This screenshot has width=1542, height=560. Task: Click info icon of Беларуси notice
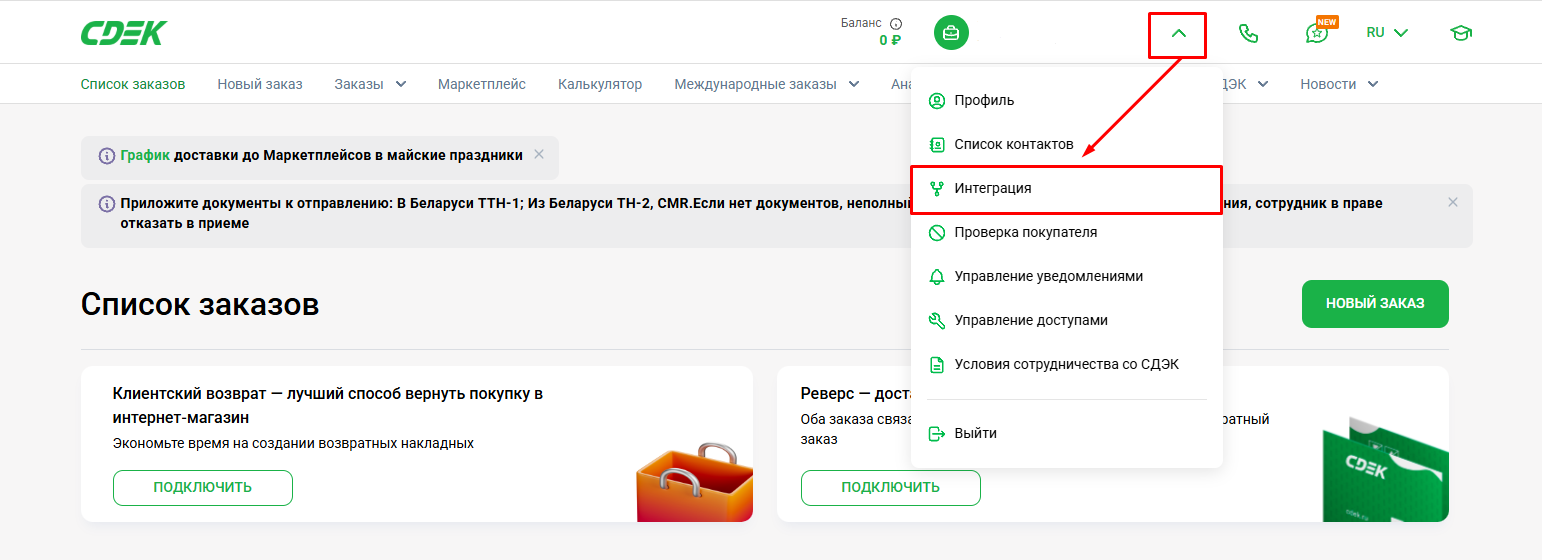click(106, 204)
